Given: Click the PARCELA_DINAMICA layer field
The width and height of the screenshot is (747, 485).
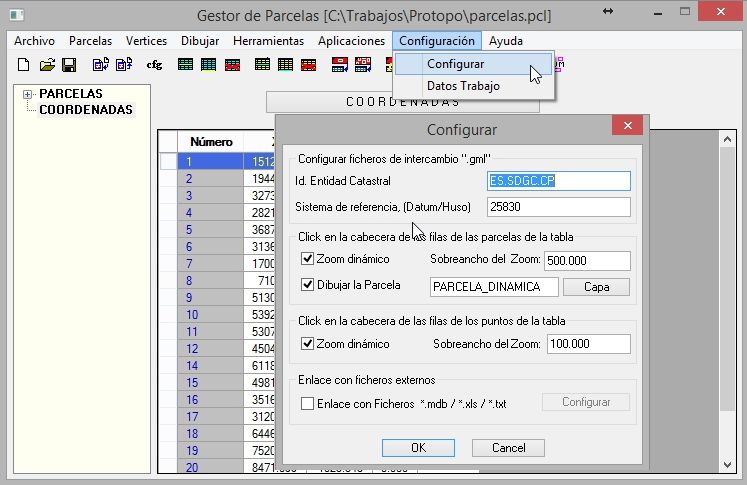Looking at the screenshot, I should [494, 287].
